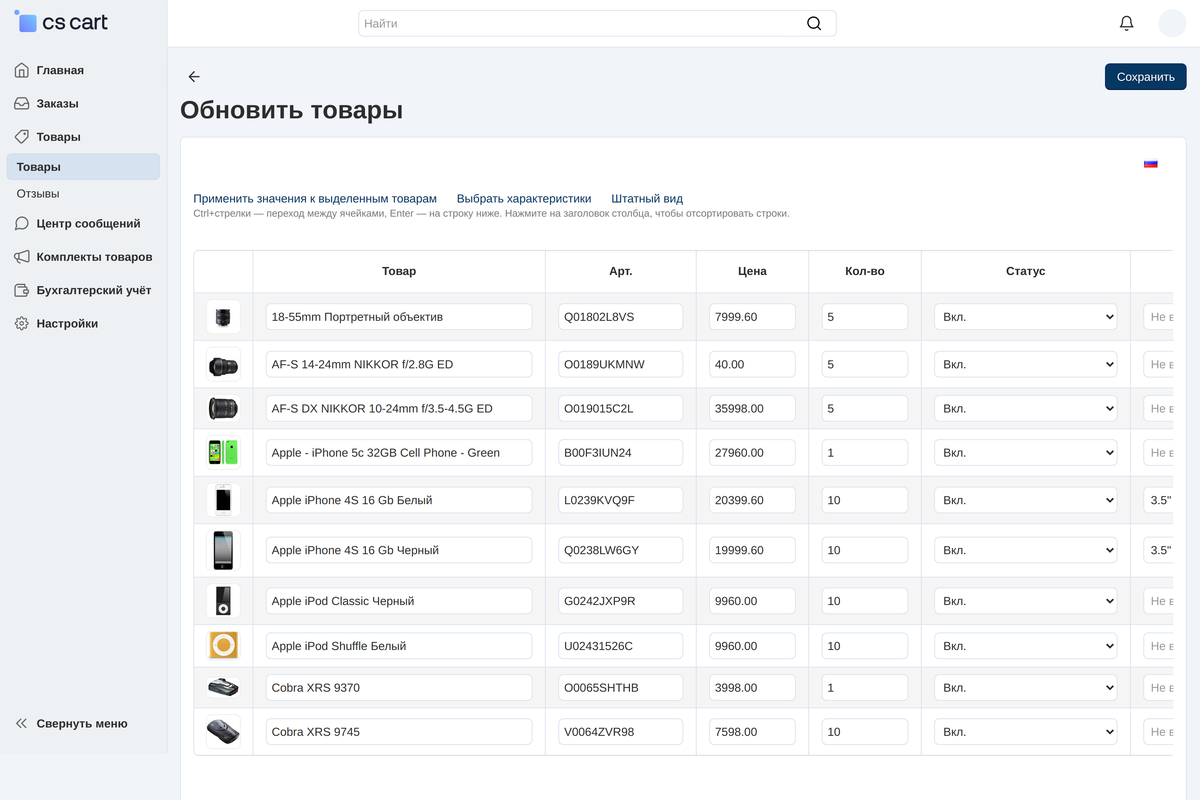Screen dimensions: 1200x800
Task: Open status dropdown for Cobra XRS 9370
Action: [1026, 688]
